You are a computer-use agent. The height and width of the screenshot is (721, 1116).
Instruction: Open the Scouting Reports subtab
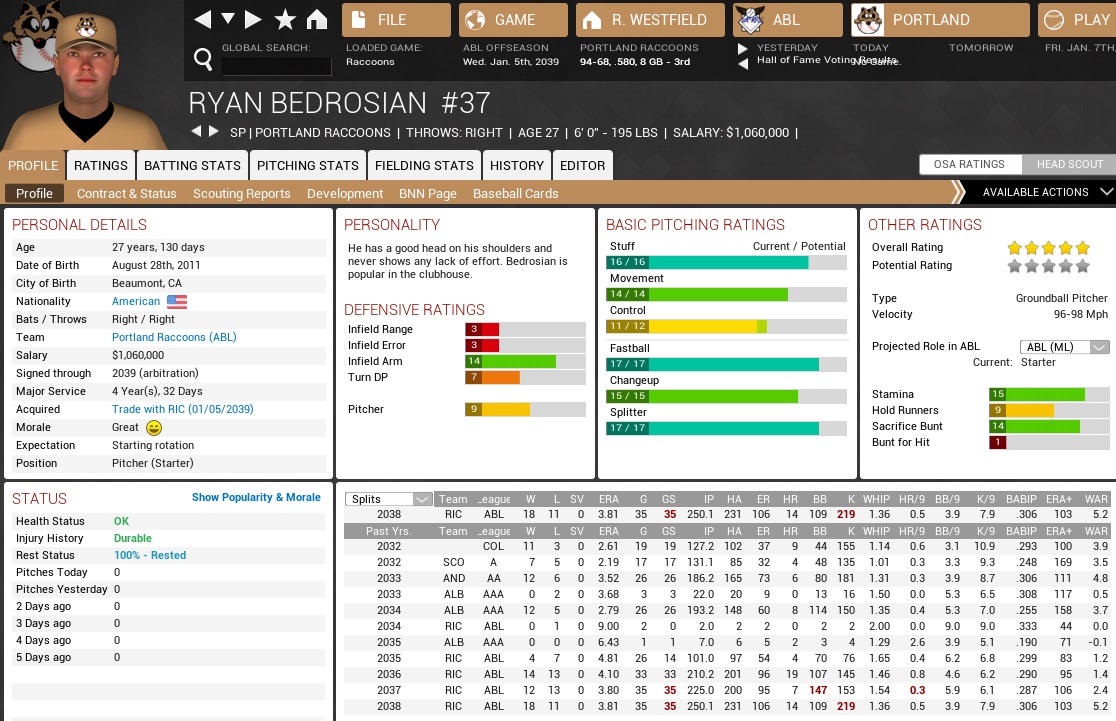(x=241, y=194)
